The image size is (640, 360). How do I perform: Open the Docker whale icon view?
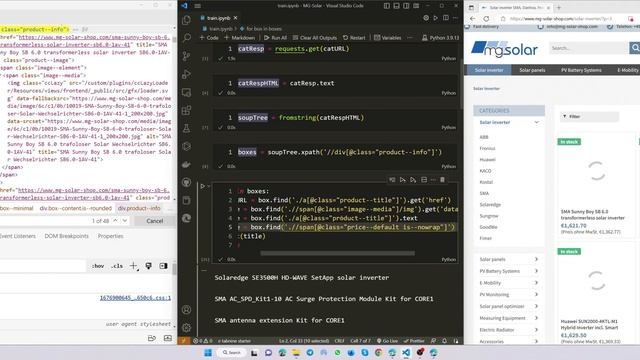tap(187, 164)
